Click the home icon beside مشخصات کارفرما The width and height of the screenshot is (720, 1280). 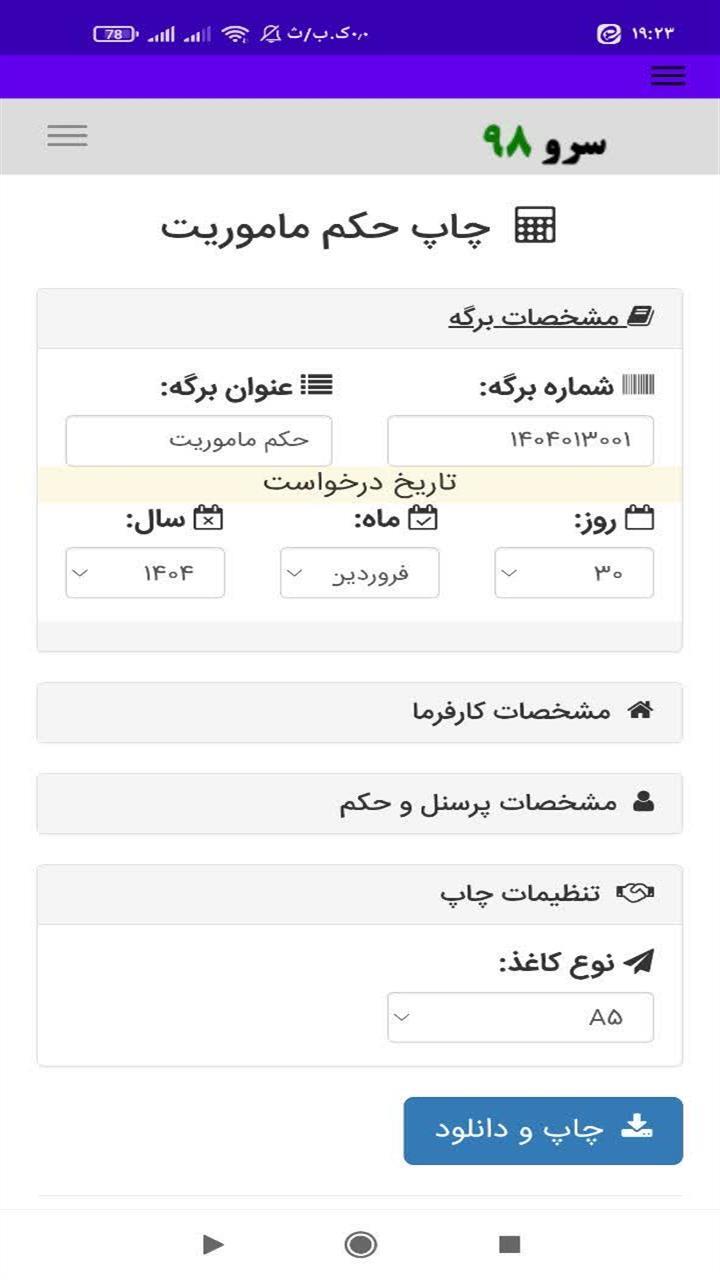[640, 711]
